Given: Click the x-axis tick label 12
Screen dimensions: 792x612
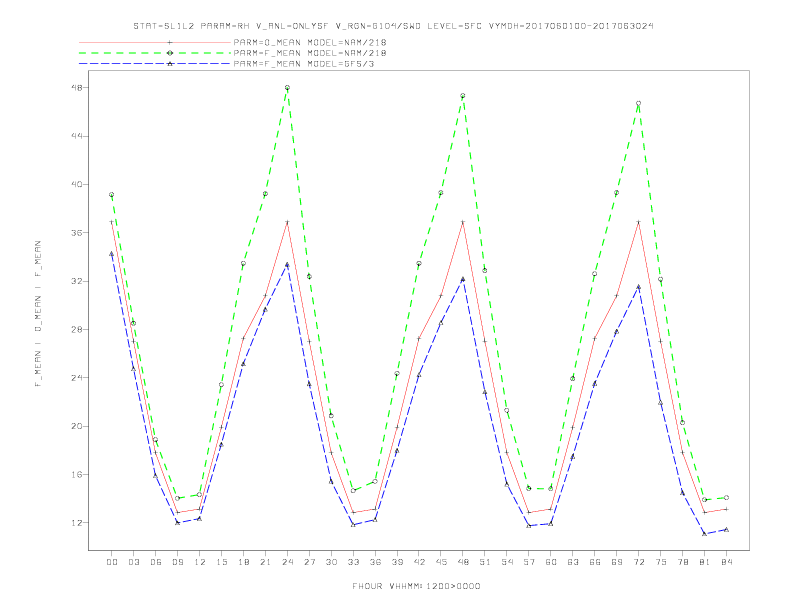Looking at the screenshot, I should [200, 562].
